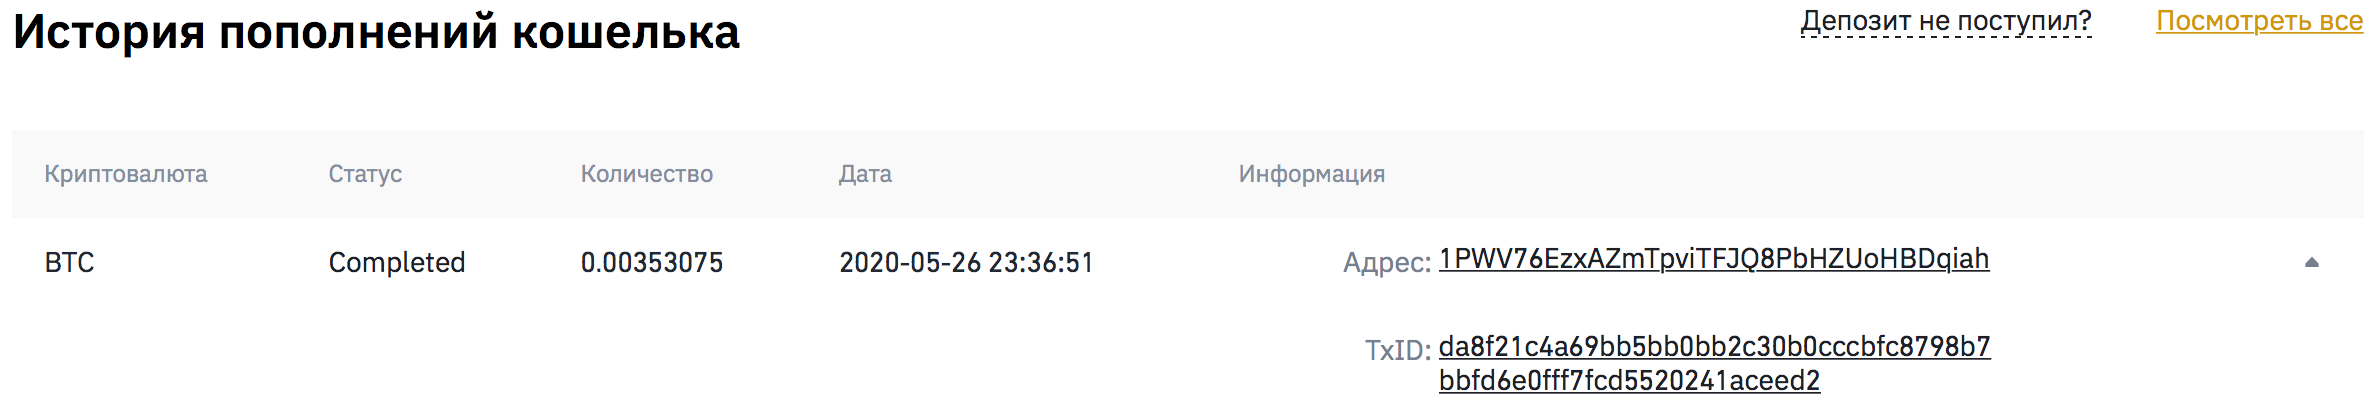This screenshot has width=2372, height=410.
Task: Click the "TxID:" label
Action: (x=1397, y=350)
